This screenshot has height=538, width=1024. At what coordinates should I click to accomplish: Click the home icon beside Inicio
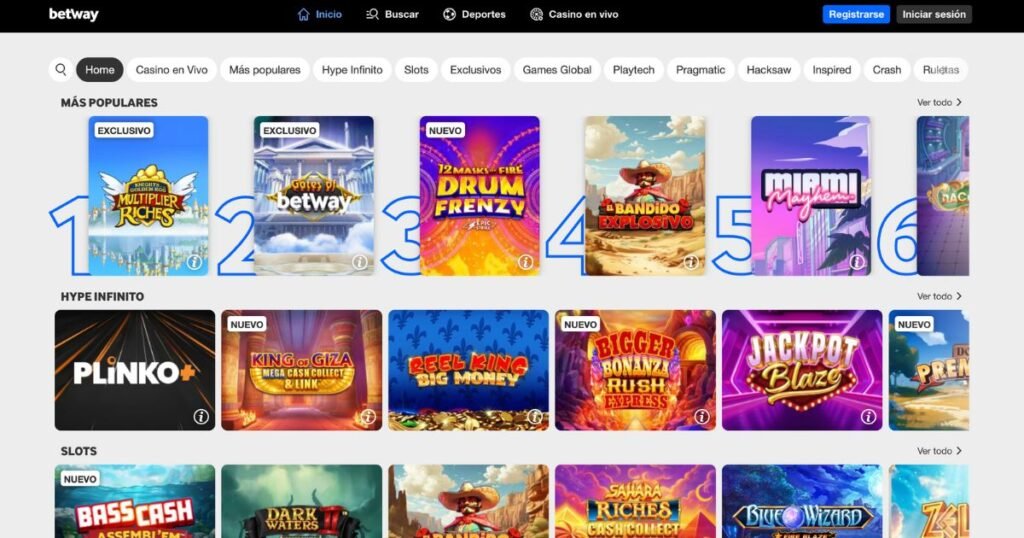click(x=303, y=14)
